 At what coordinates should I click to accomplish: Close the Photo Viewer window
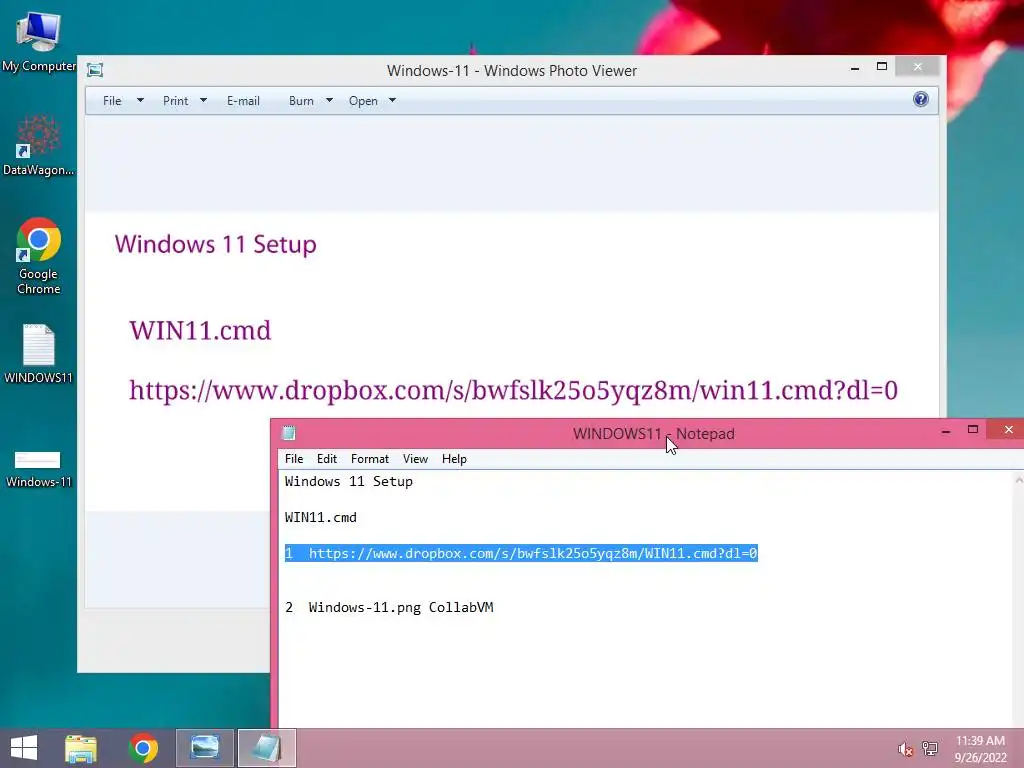[x=918, y=67]
